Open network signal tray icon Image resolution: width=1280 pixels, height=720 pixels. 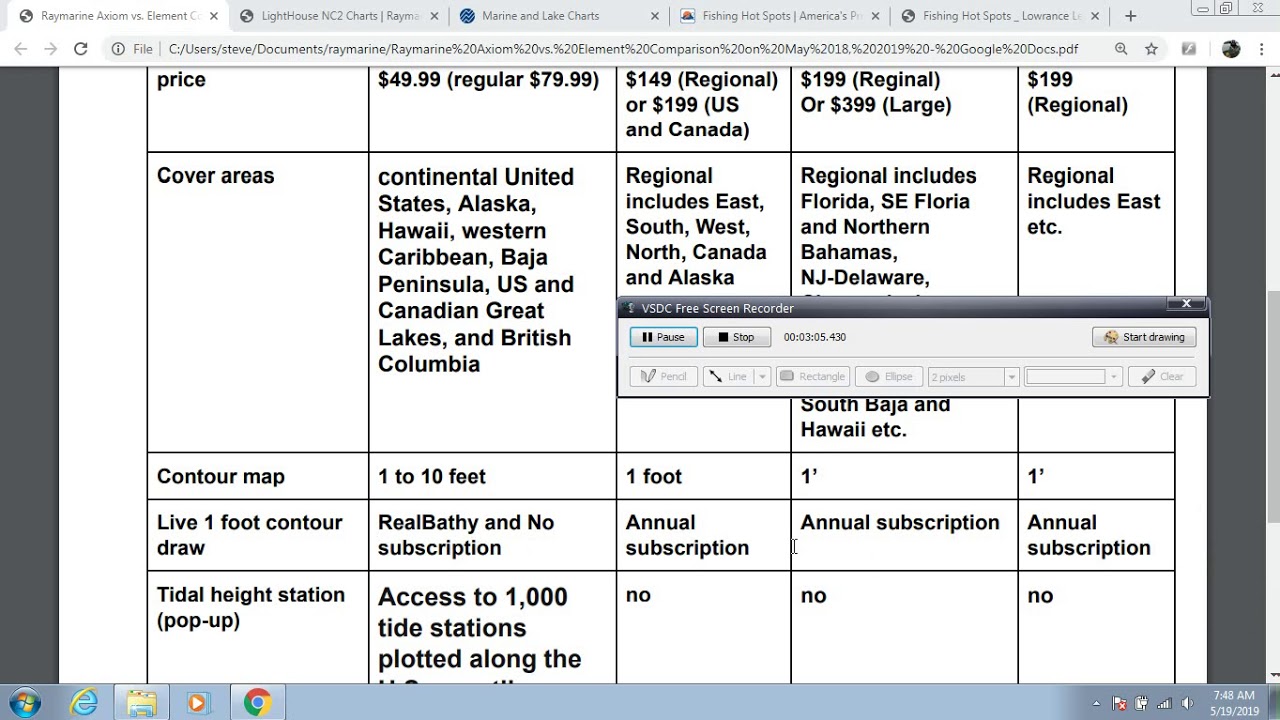coord(1165,703)
